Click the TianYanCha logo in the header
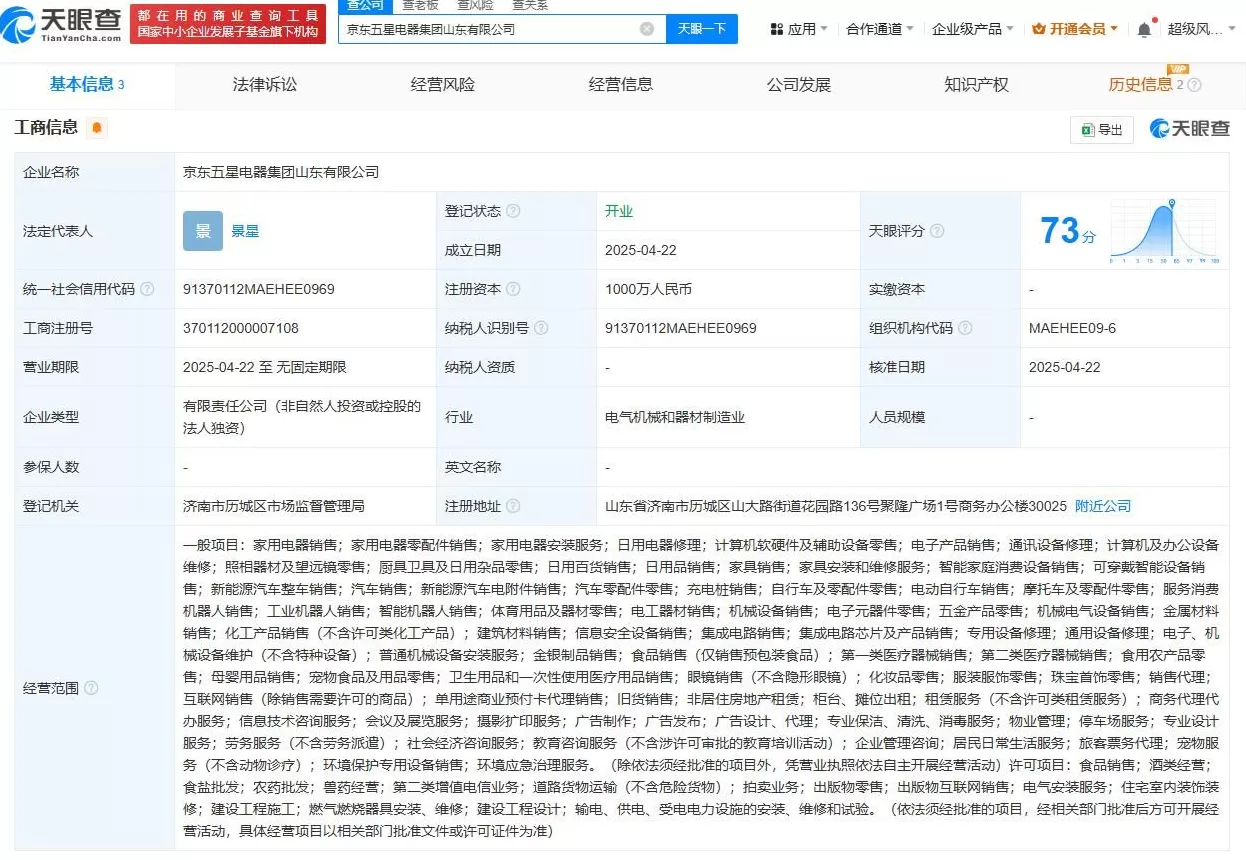The width and height of the screenshot is (1246, 860). point(64,24)
